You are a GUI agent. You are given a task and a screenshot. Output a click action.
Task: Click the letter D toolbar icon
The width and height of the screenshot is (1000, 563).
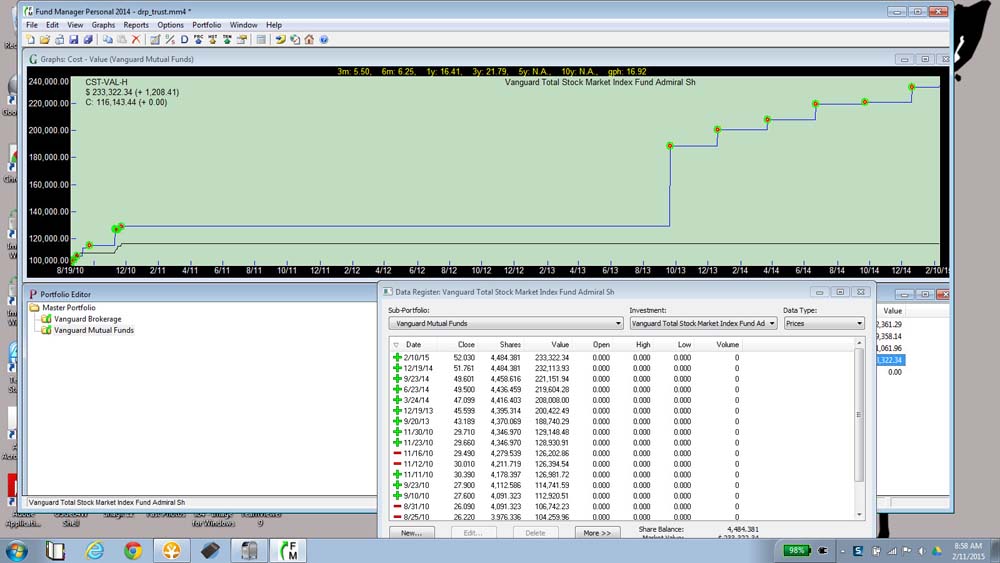184,40
